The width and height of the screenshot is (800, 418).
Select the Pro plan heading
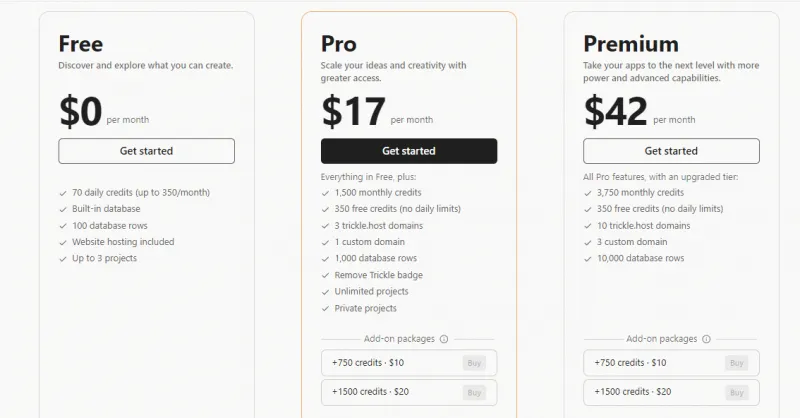point(339,44)
